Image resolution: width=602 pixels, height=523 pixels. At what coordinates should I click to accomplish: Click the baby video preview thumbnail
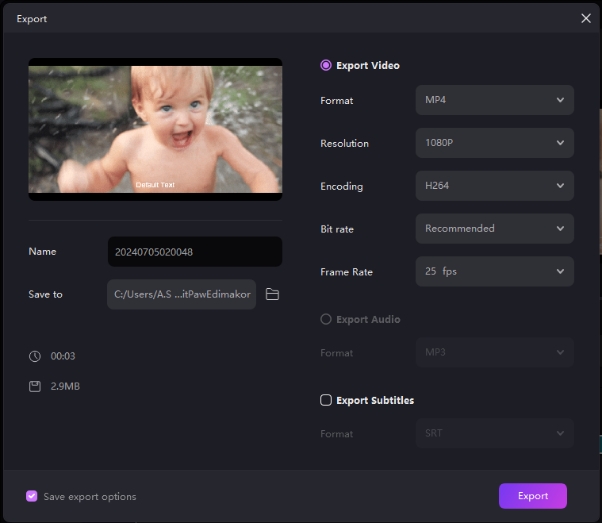click(155, 129)
